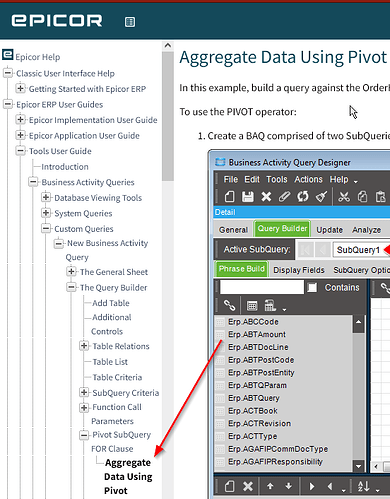Click the calculator icon above table list

point(270,305)
